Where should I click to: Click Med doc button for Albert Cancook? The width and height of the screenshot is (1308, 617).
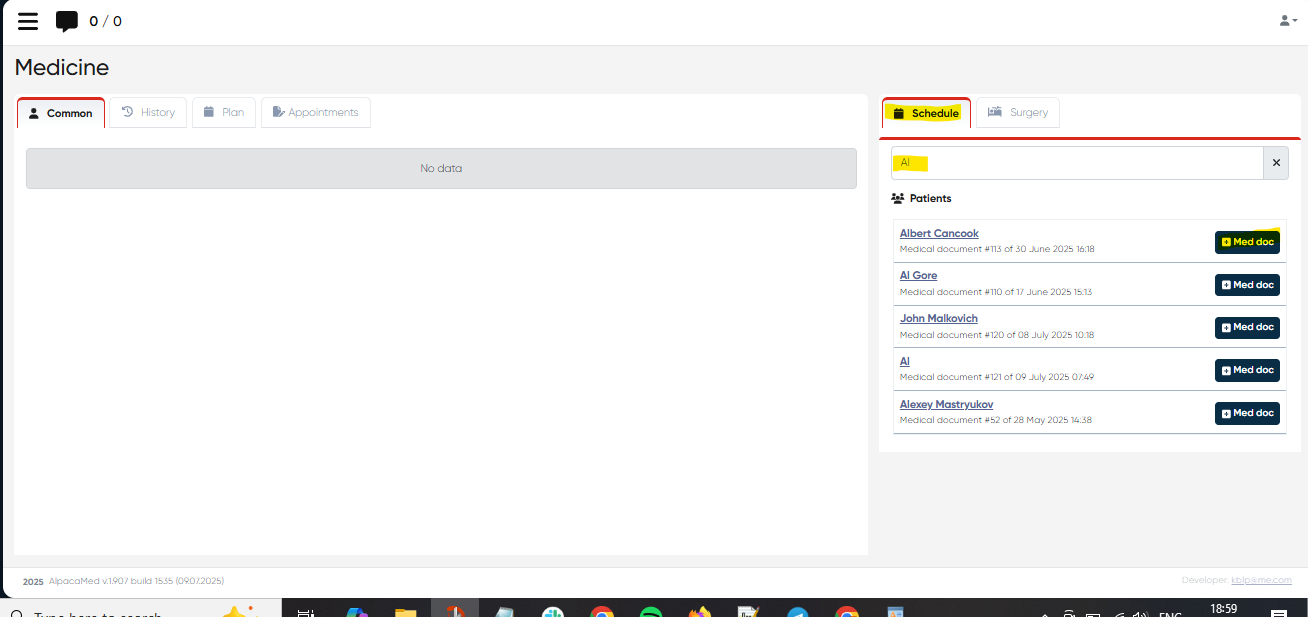click(1247, 242)
